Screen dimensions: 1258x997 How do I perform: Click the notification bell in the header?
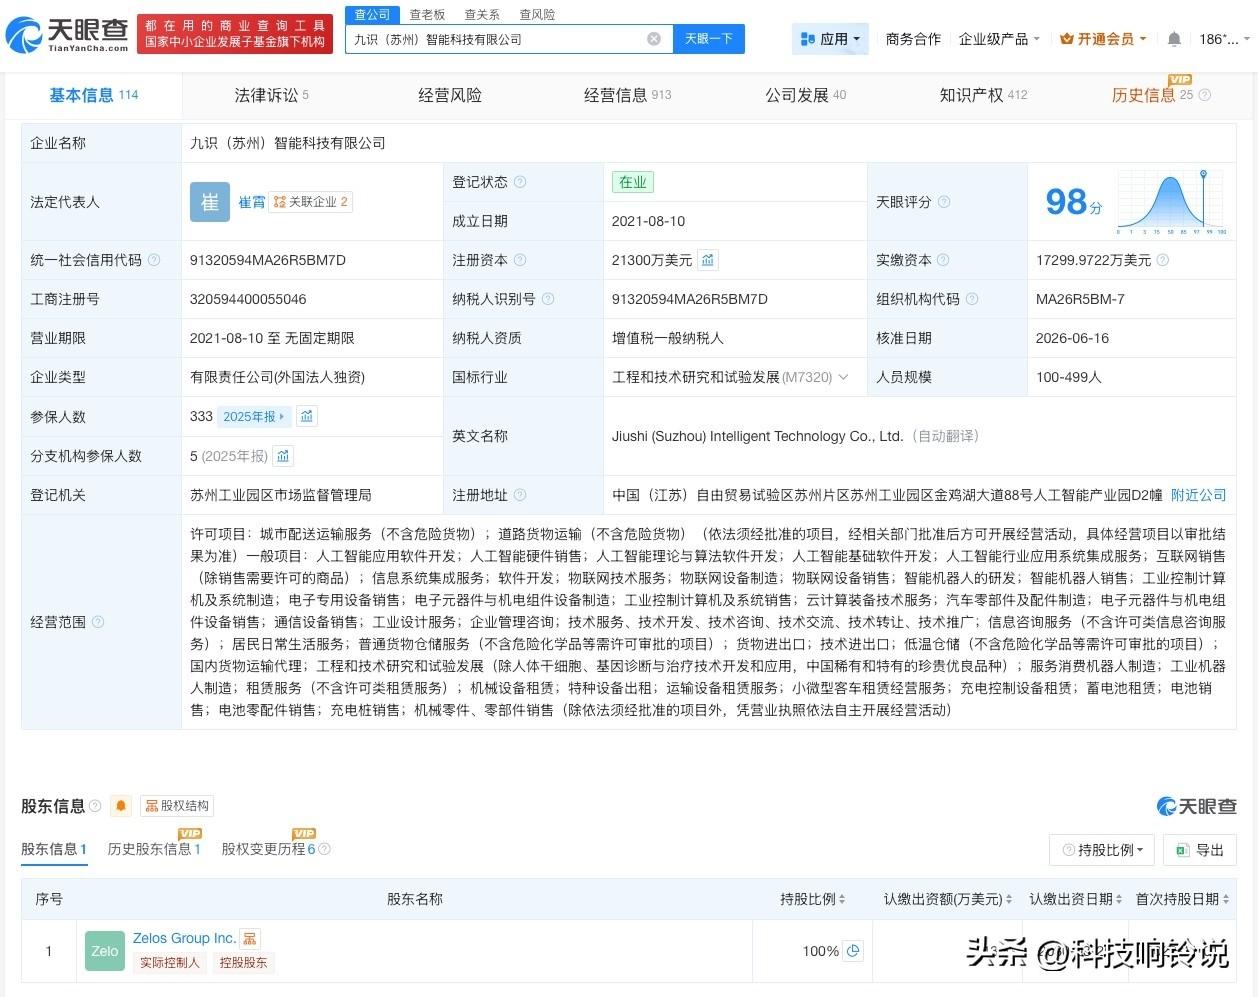click(1174, 39)
